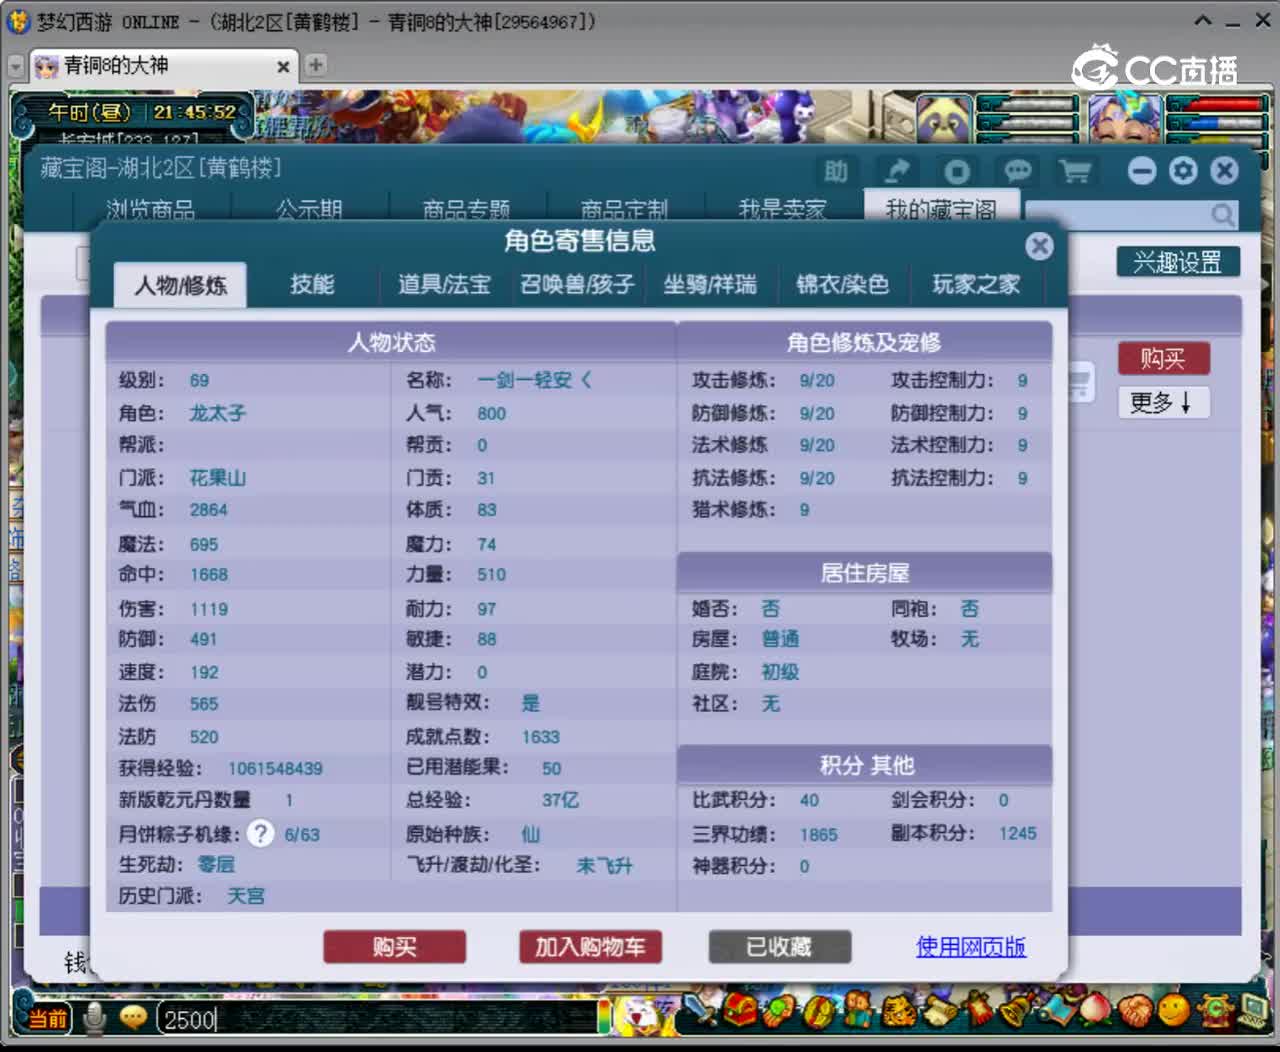Click the smiley face icon in bottom toolbar
1280x1052 pixels.
pyautogui.click(x=1174, y=1012)
